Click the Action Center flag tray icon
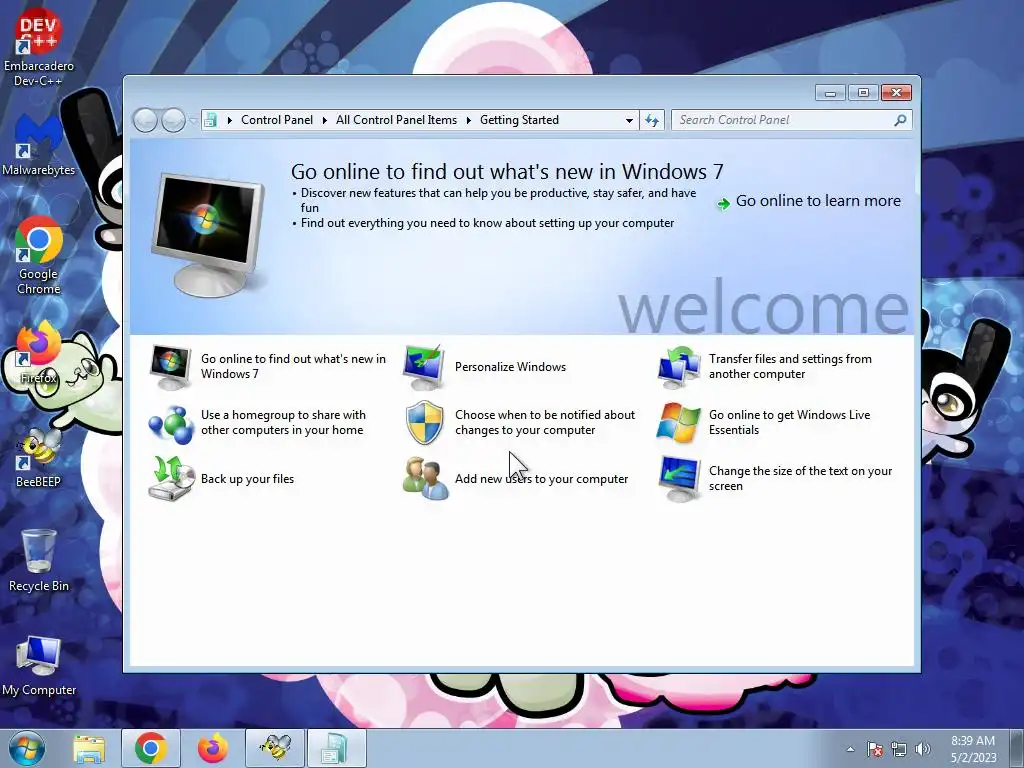Screen dimensions: 1024x768 click(x=874, y=749)
